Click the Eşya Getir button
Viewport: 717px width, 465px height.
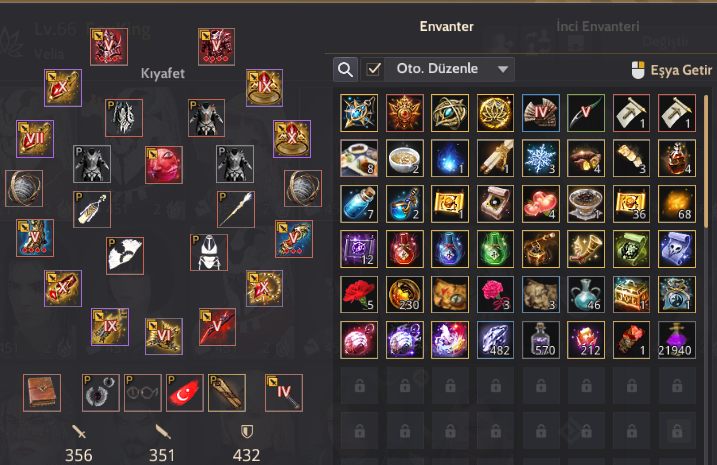click(671, 70)
